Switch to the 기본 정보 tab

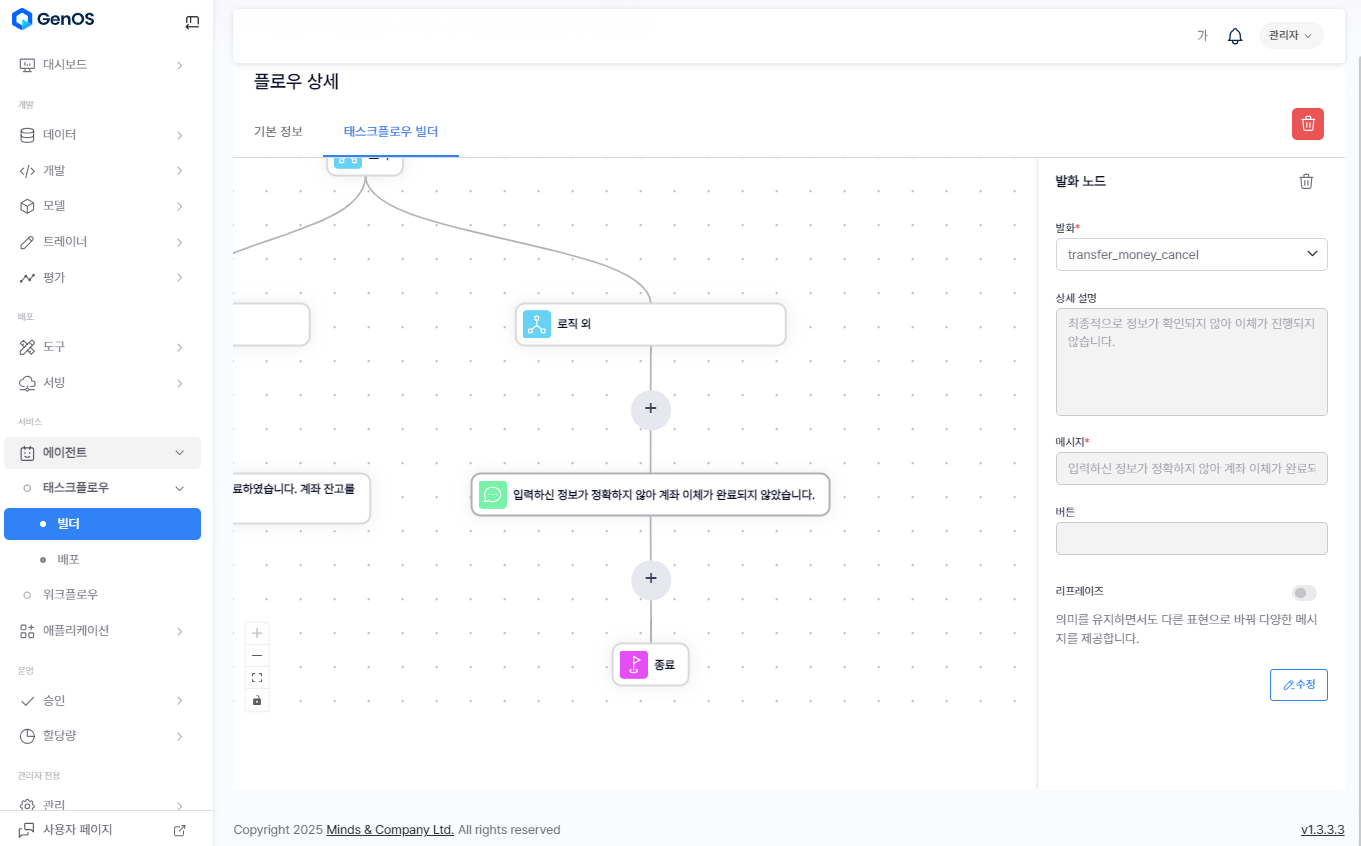[278, 131]
